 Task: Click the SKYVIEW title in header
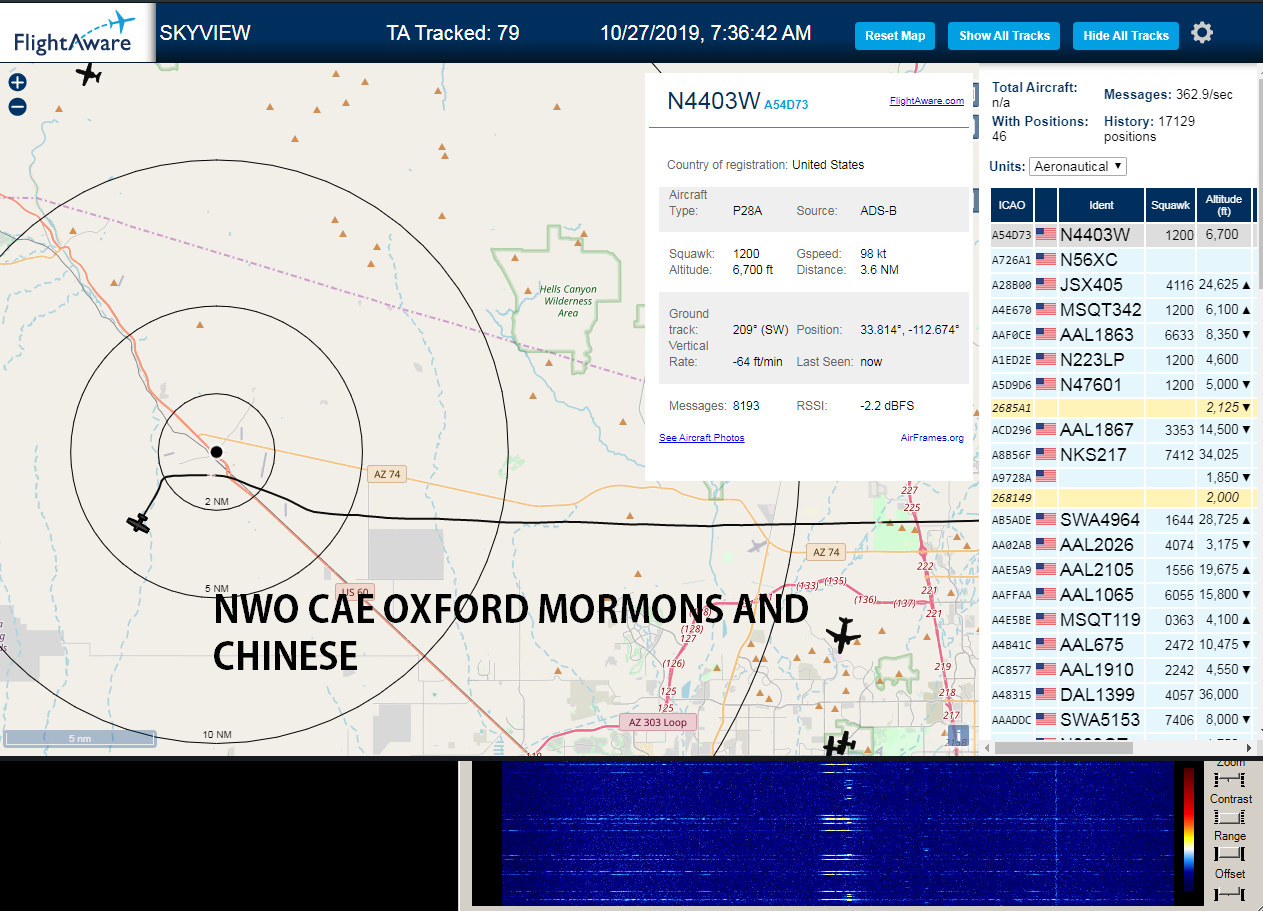205,33
